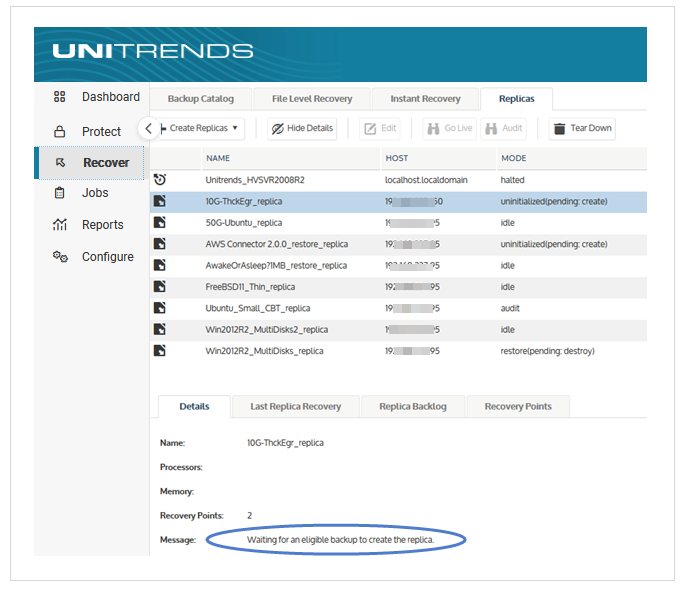Select Win2012R2_MultiDisks_replica row name

[264, 351]
